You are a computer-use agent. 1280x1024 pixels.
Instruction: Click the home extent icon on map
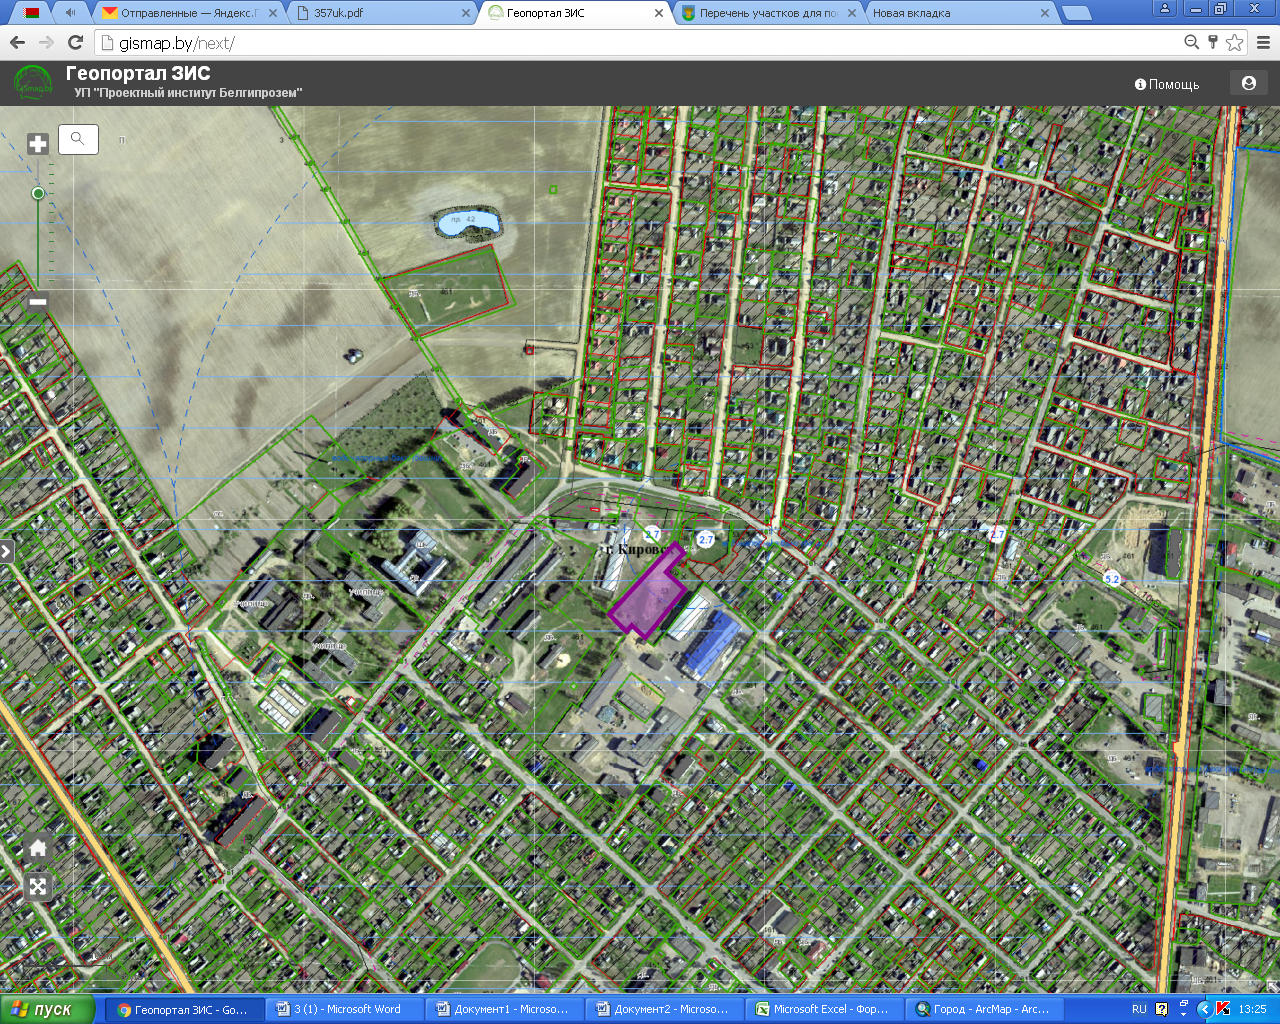38,849
